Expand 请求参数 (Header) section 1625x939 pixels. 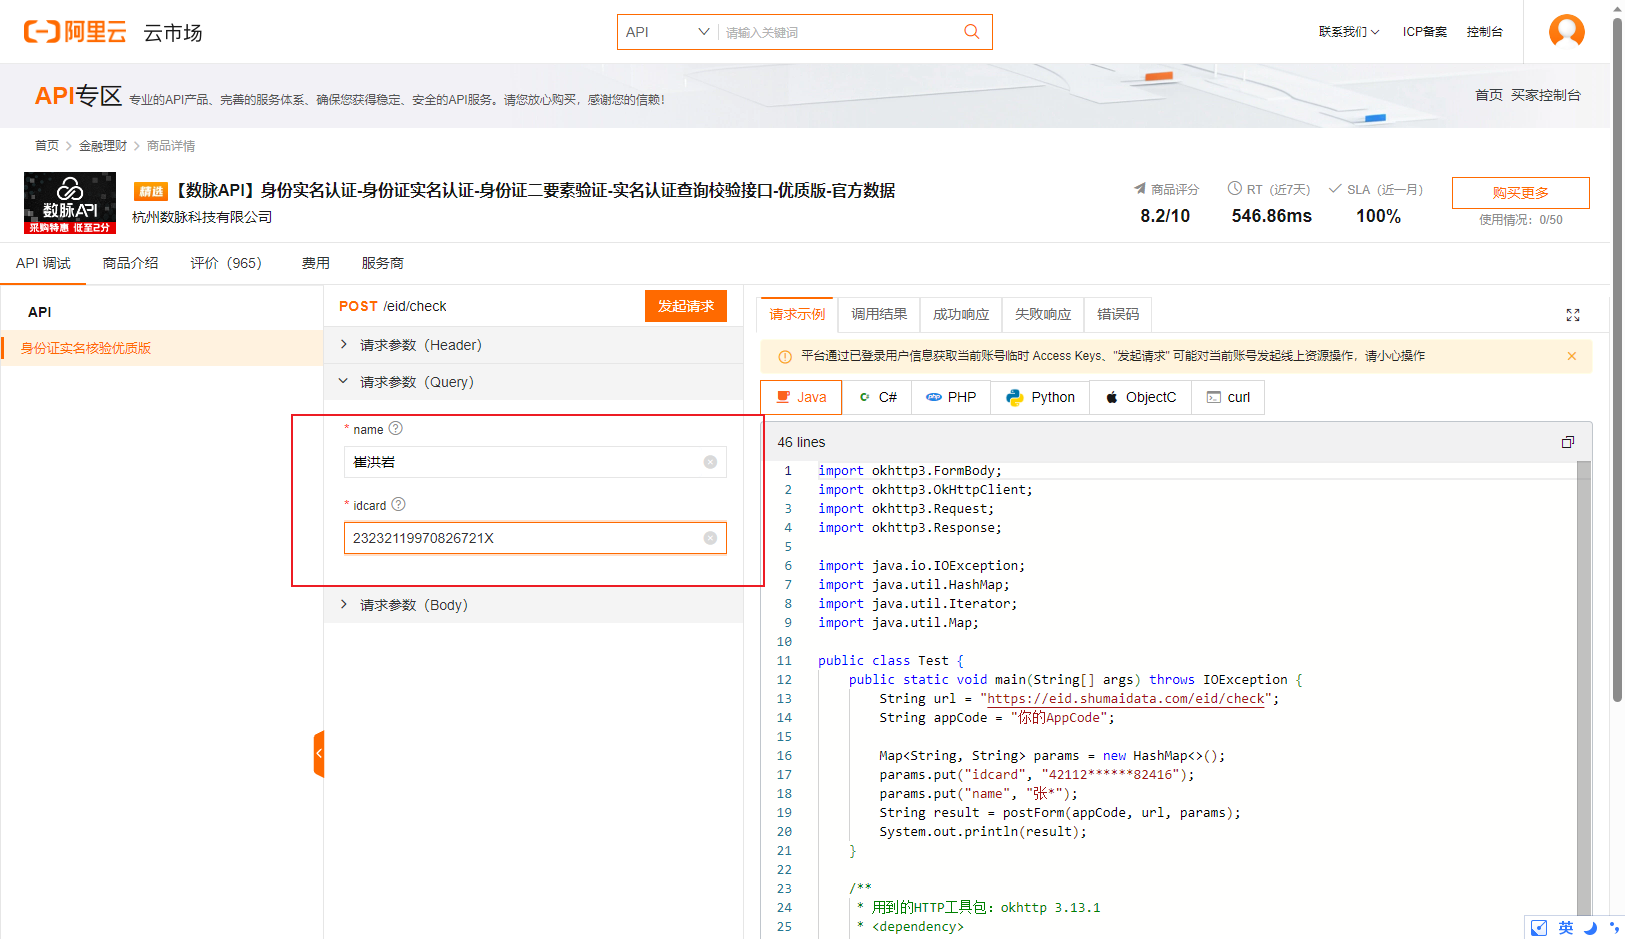[534, 345]
